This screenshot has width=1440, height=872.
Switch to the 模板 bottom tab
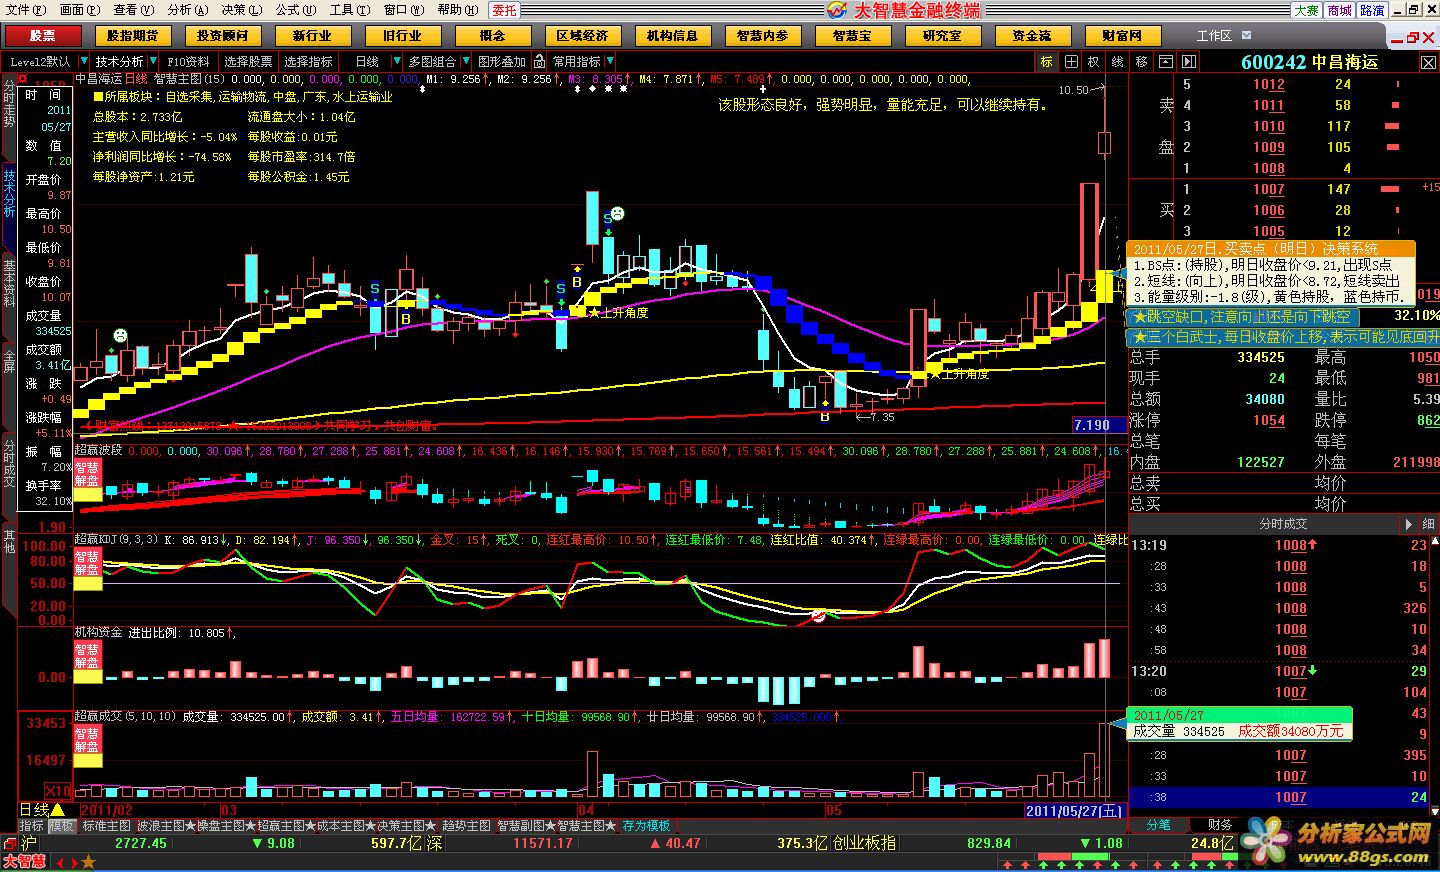point(62,826)
